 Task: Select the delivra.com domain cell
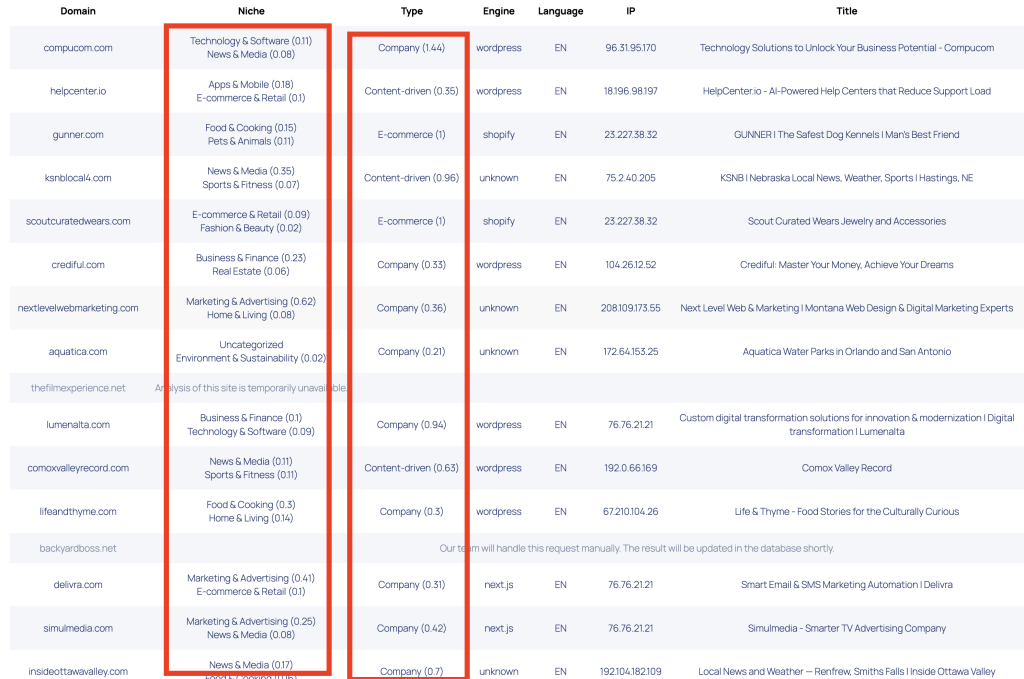pos(78,584)
